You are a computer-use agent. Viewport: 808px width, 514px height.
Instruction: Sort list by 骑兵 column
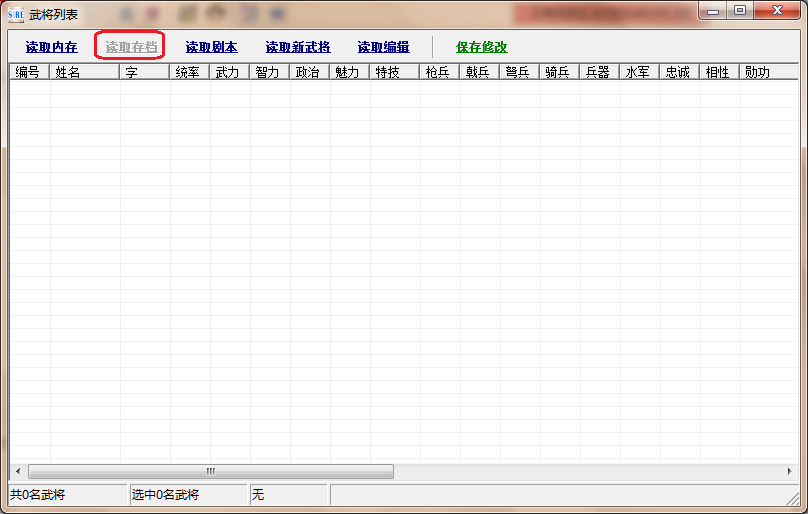click(x=560, y=72)
